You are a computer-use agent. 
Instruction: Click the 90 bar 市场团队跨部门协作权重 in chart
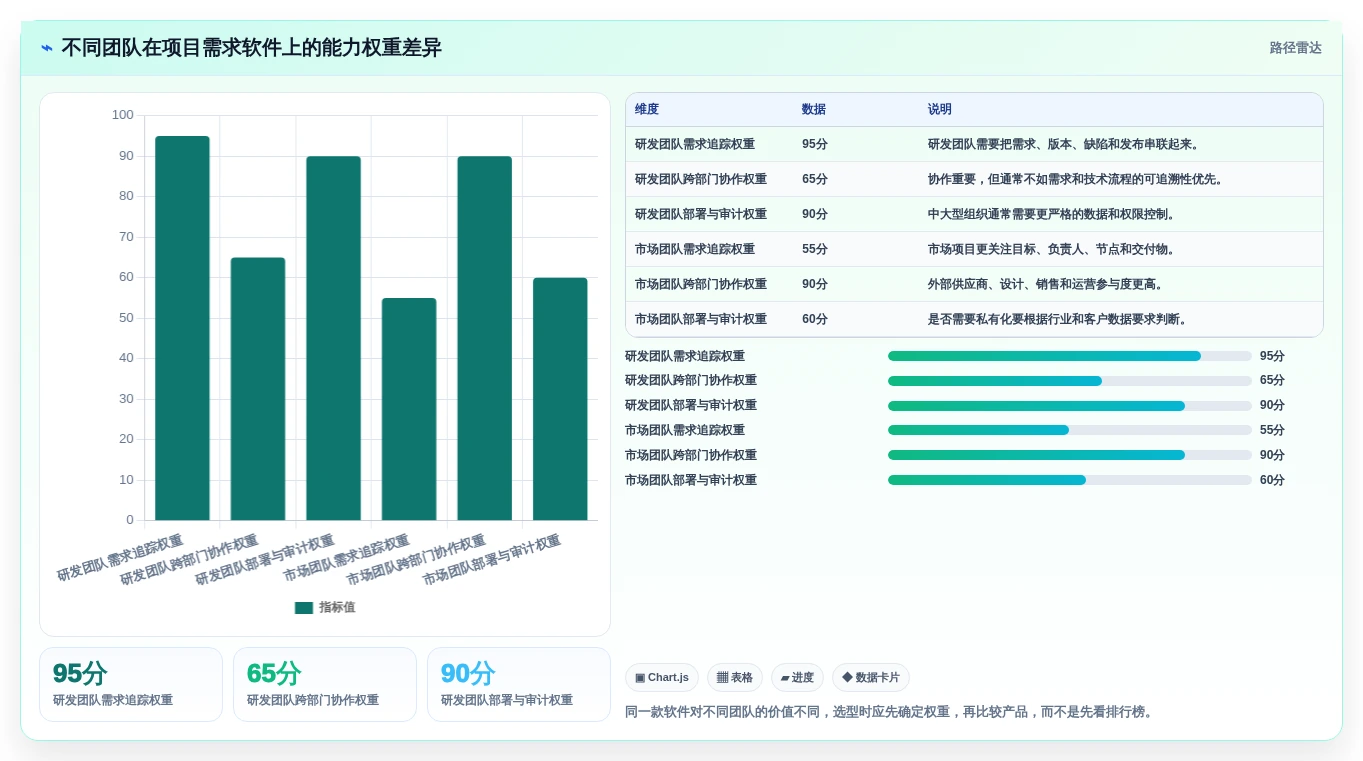pyautogui.click(x=485, y=338)
